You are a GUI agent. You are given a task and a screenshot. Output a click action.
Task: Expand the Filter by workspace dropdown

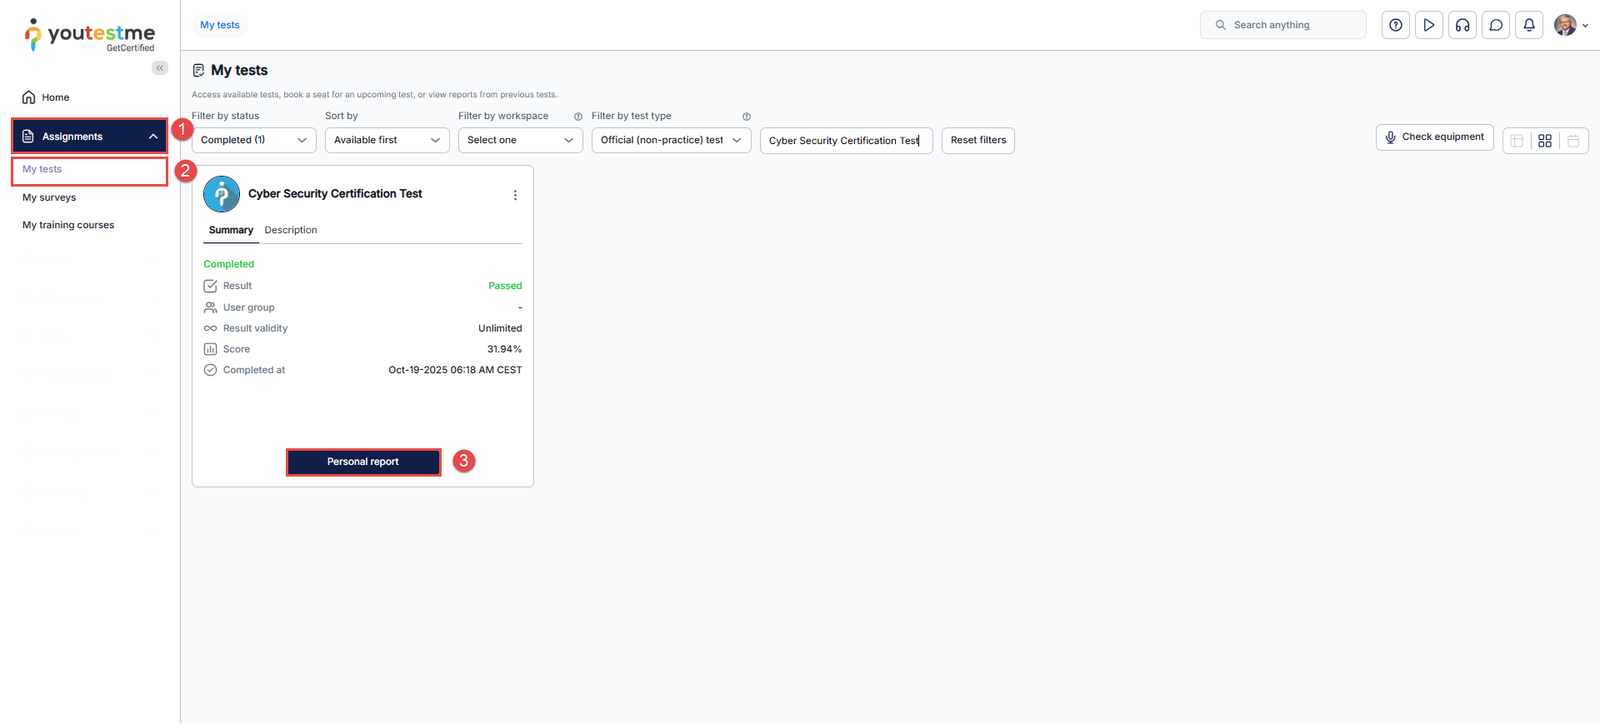point(520,140)
